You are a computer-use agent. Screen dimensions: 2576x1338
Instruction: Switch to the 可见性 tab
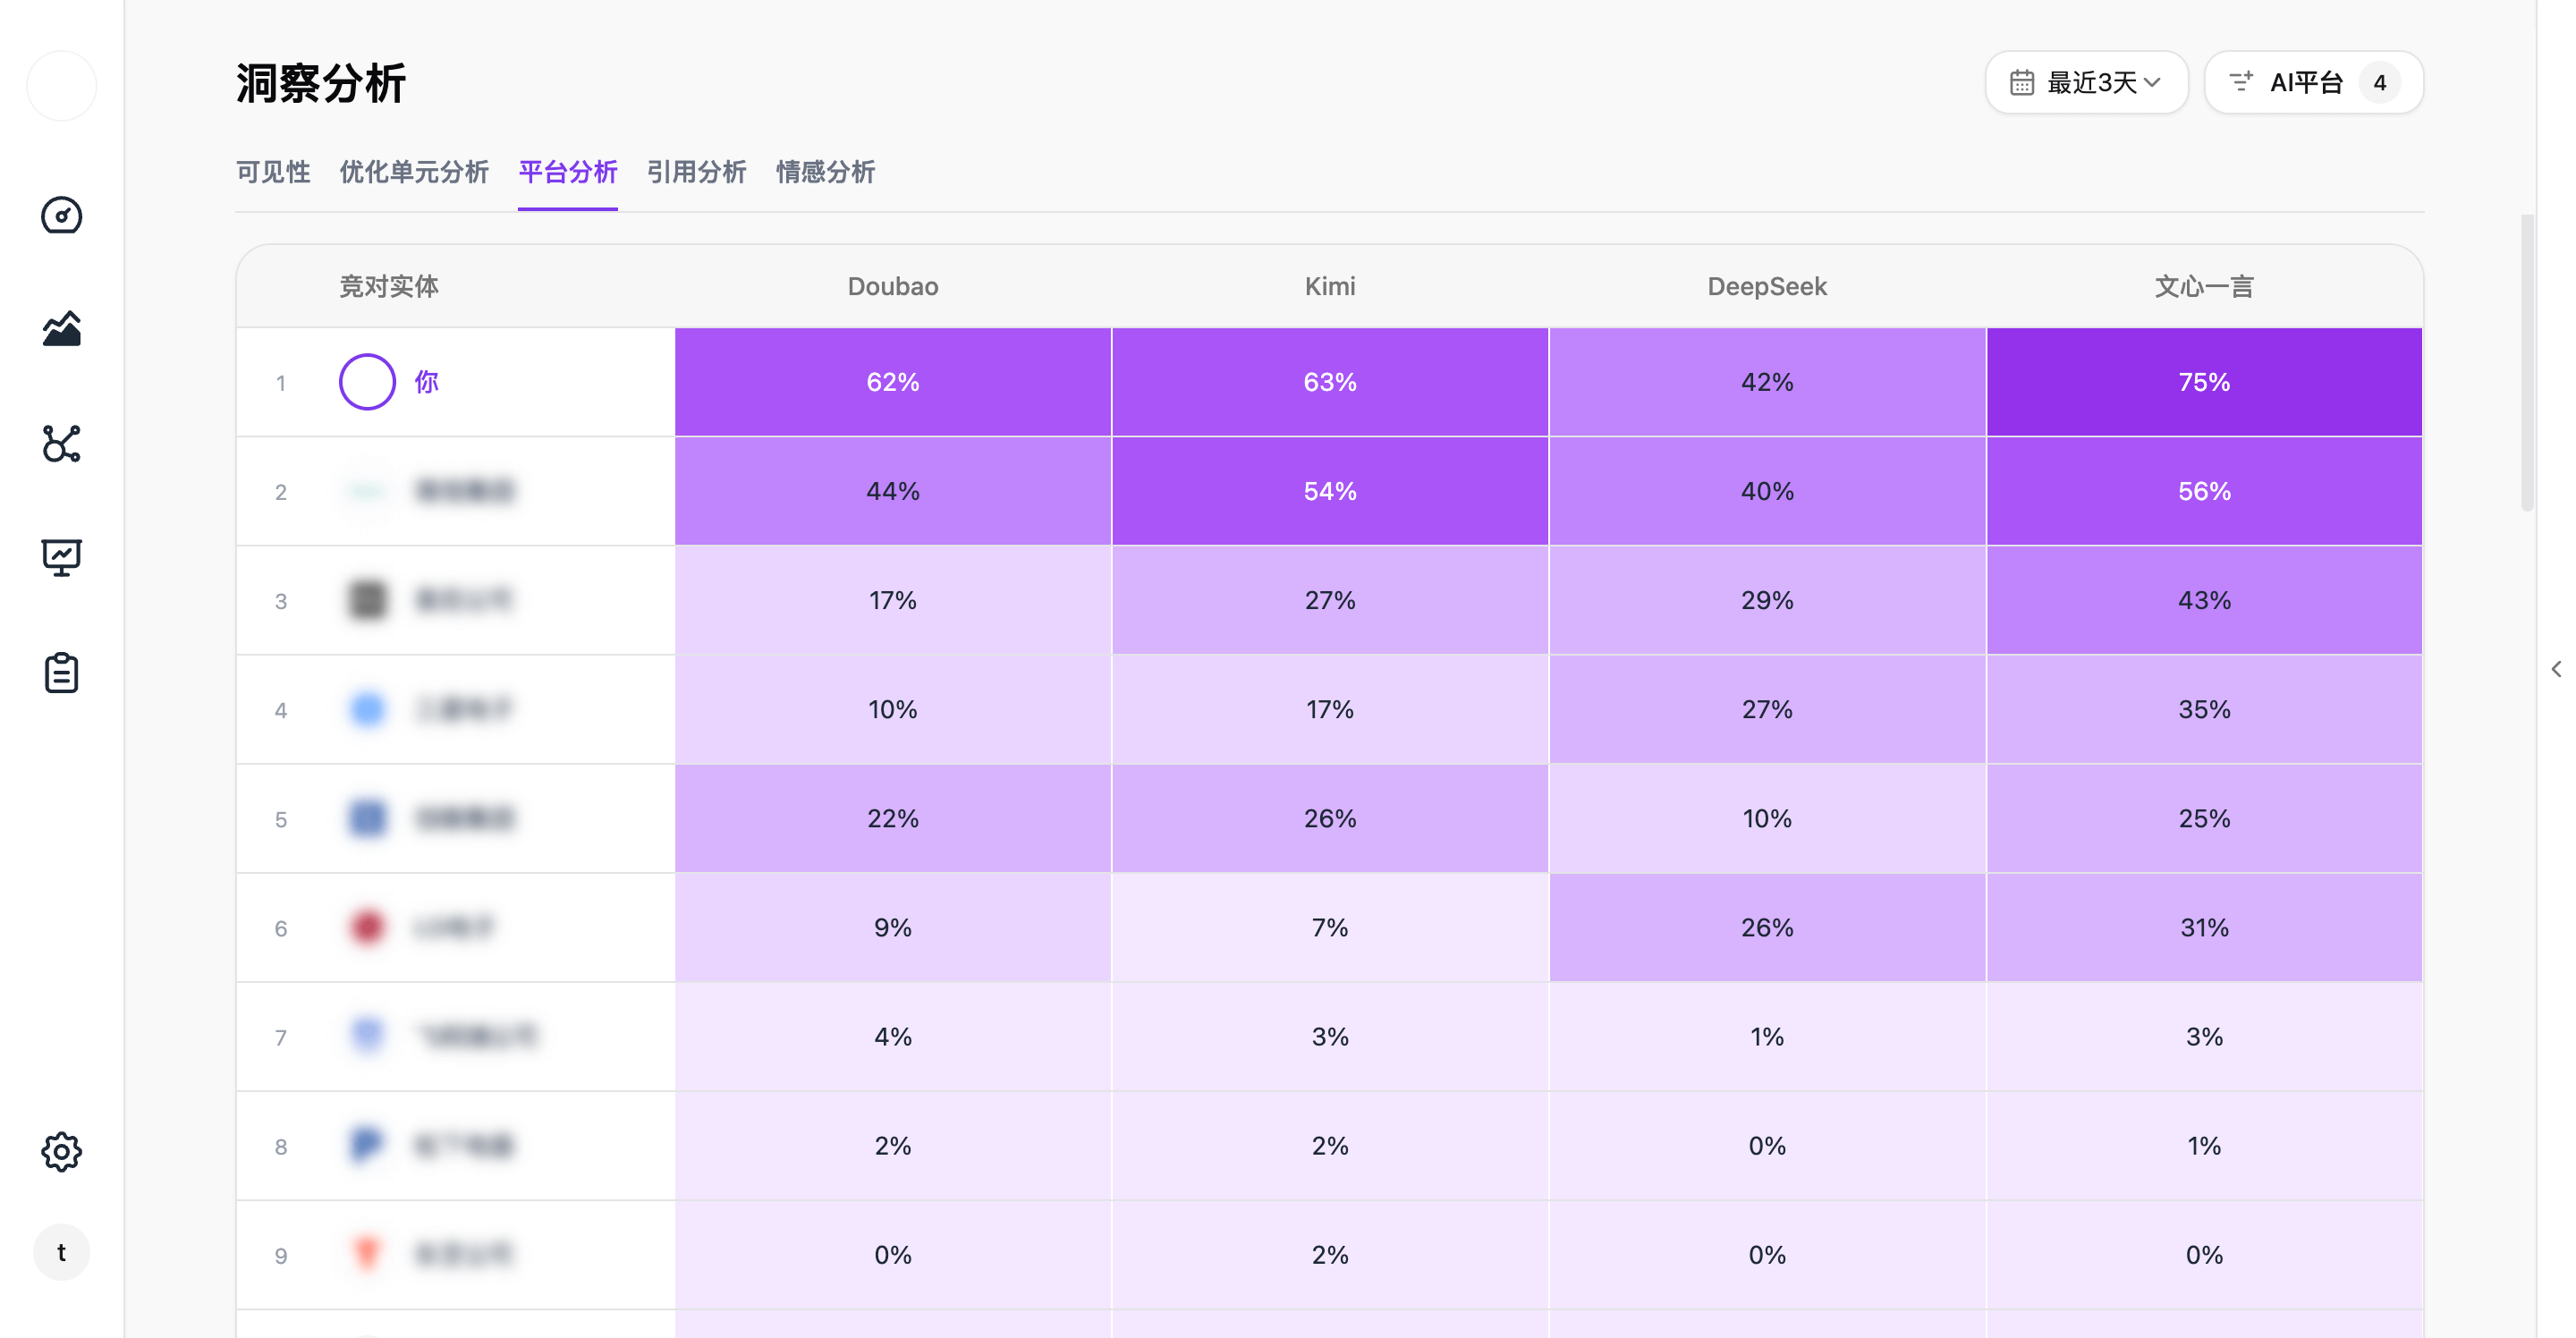click(272, 172)
